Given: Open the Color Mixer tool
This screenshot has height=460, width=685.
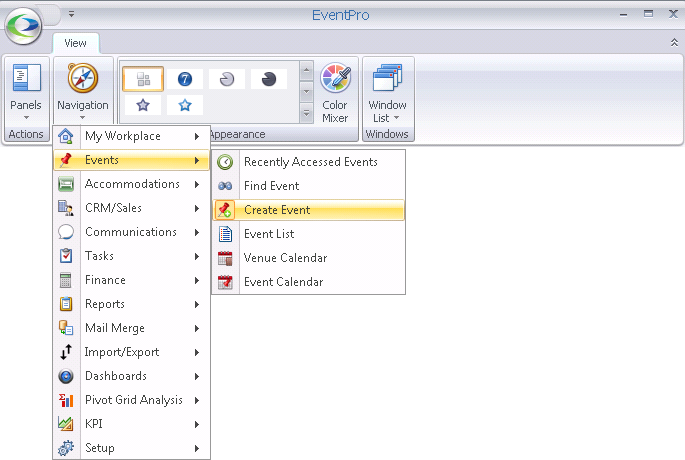Looking at the screenshot, I should pos(335,93).
